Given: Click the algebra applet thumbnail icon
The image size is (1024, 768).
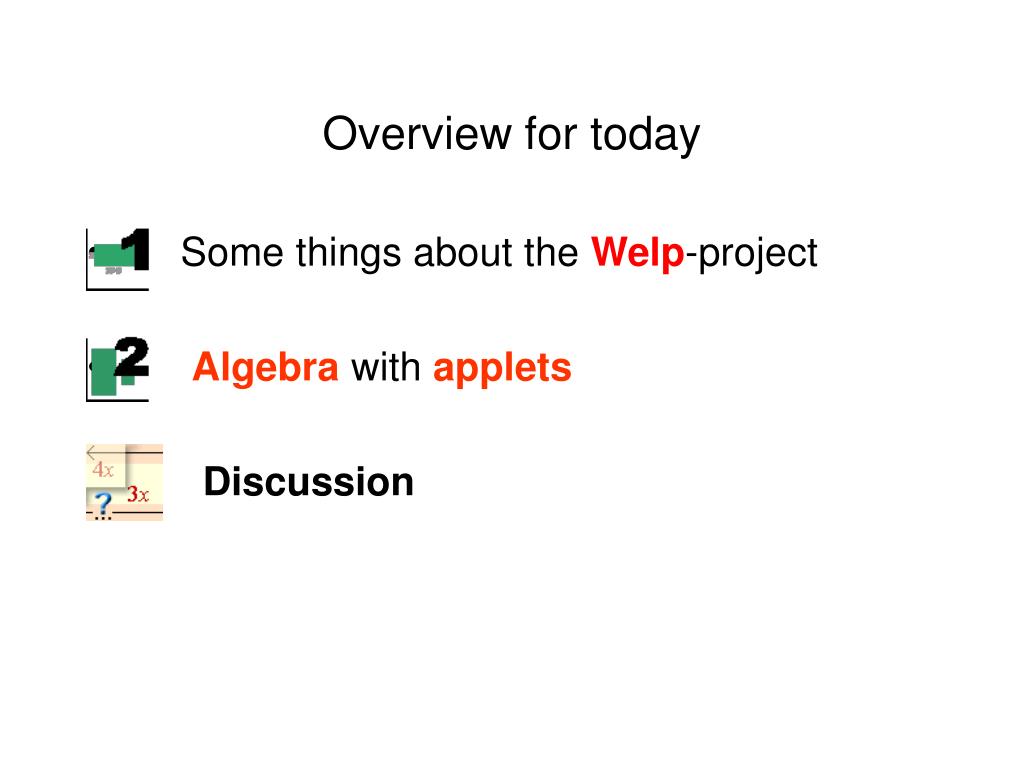Looking at the screenshot, I should (x=124, y=483).
